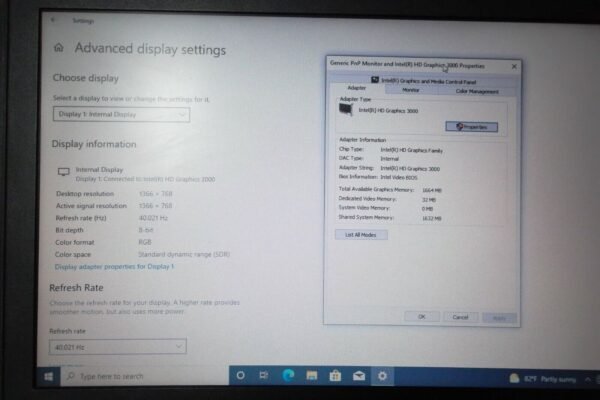Click the List All Modes button
The image size is (600, 400).
(361, 235)
